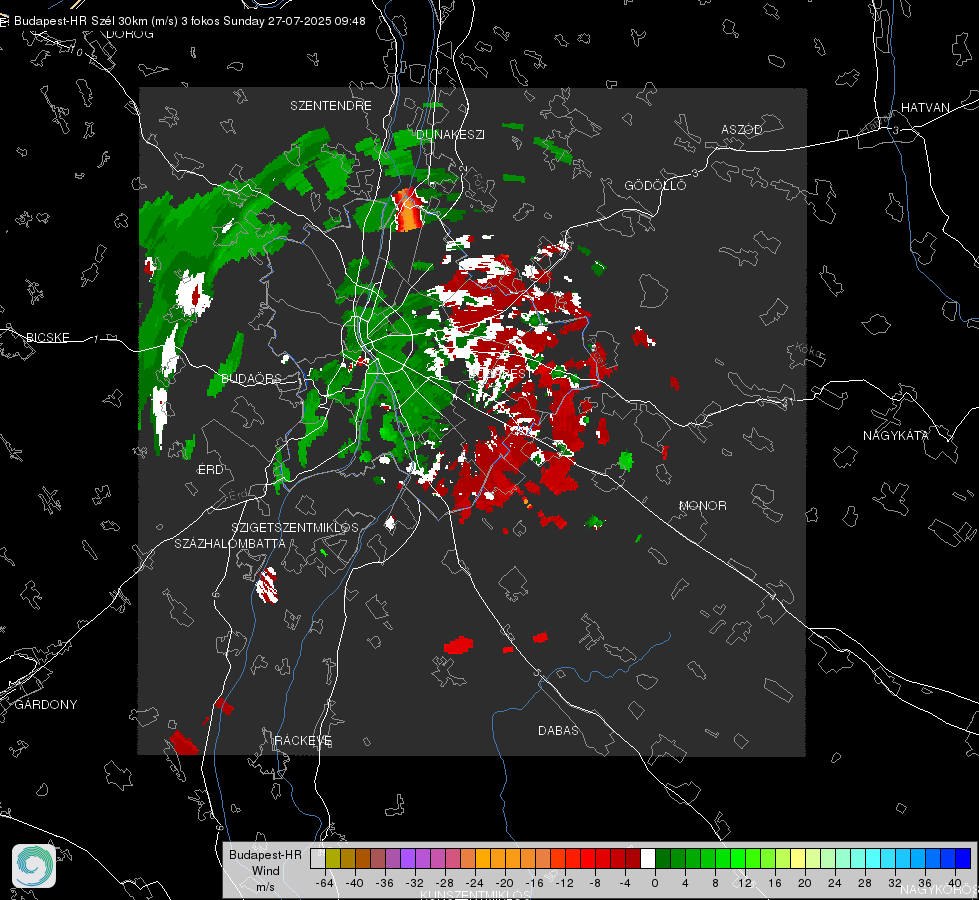Click the RÁCKEVE city label
Image resolution: width=979 pixels, height=900 pixels.
[303, 740]
